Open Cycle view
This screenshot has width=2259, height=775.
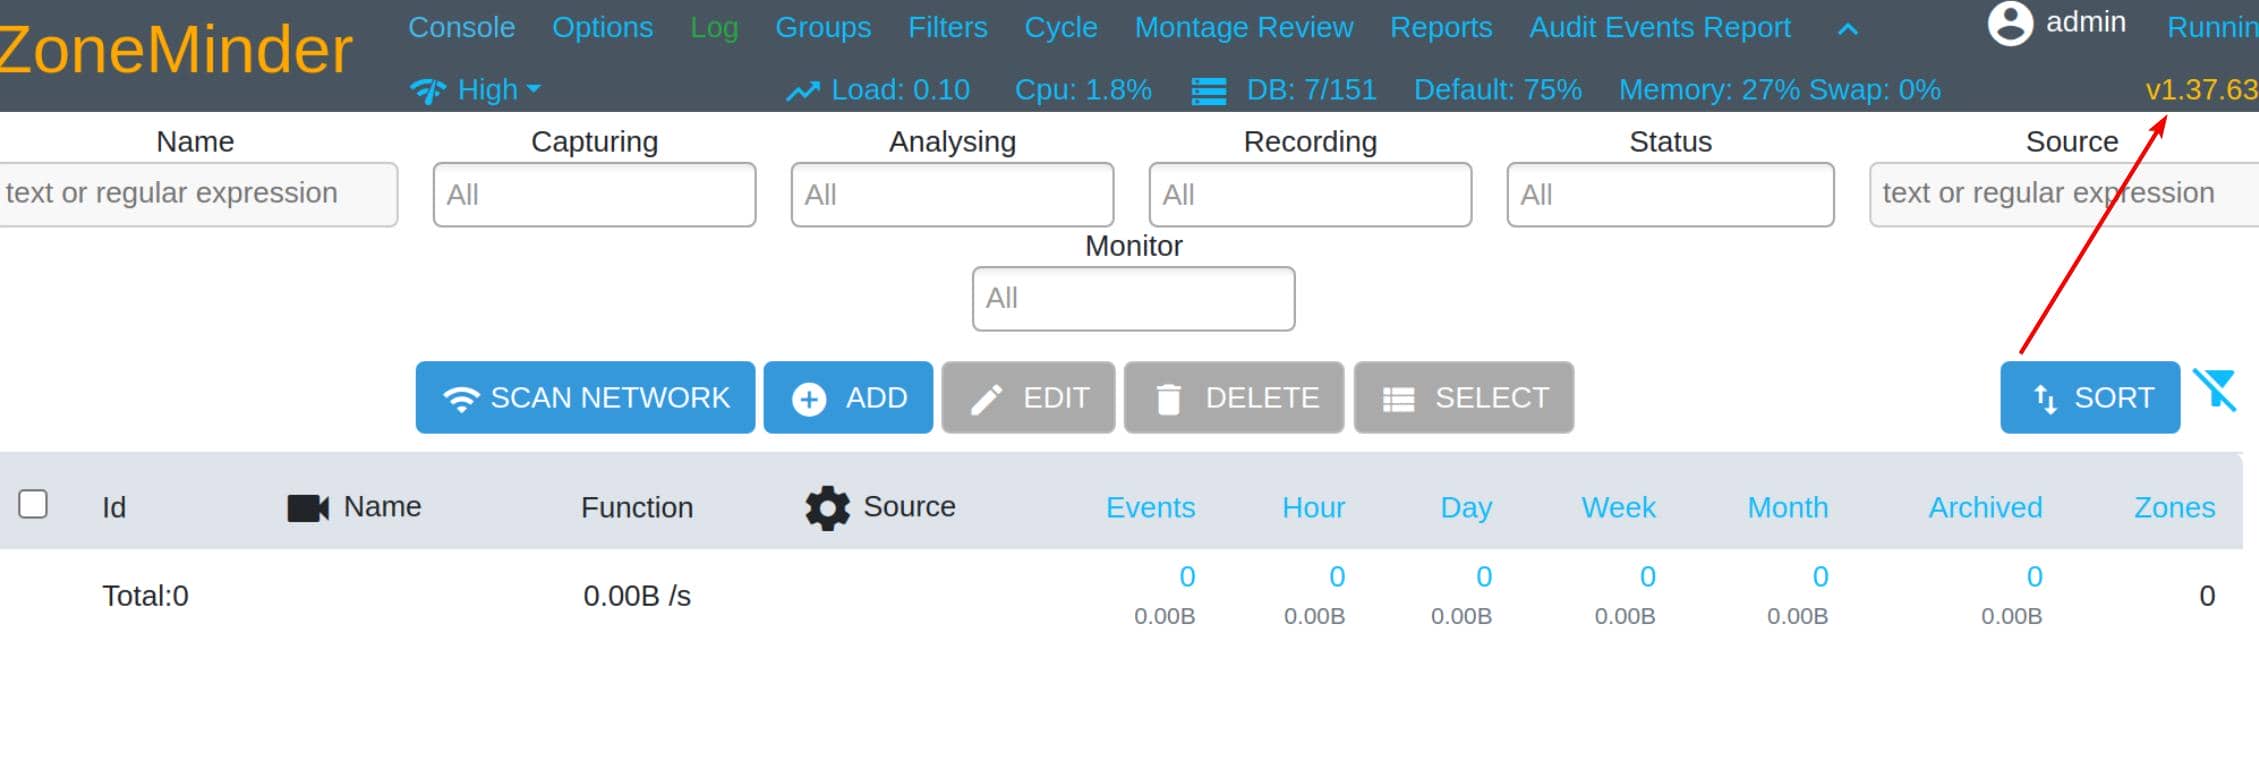click(x=1060, y=27)
